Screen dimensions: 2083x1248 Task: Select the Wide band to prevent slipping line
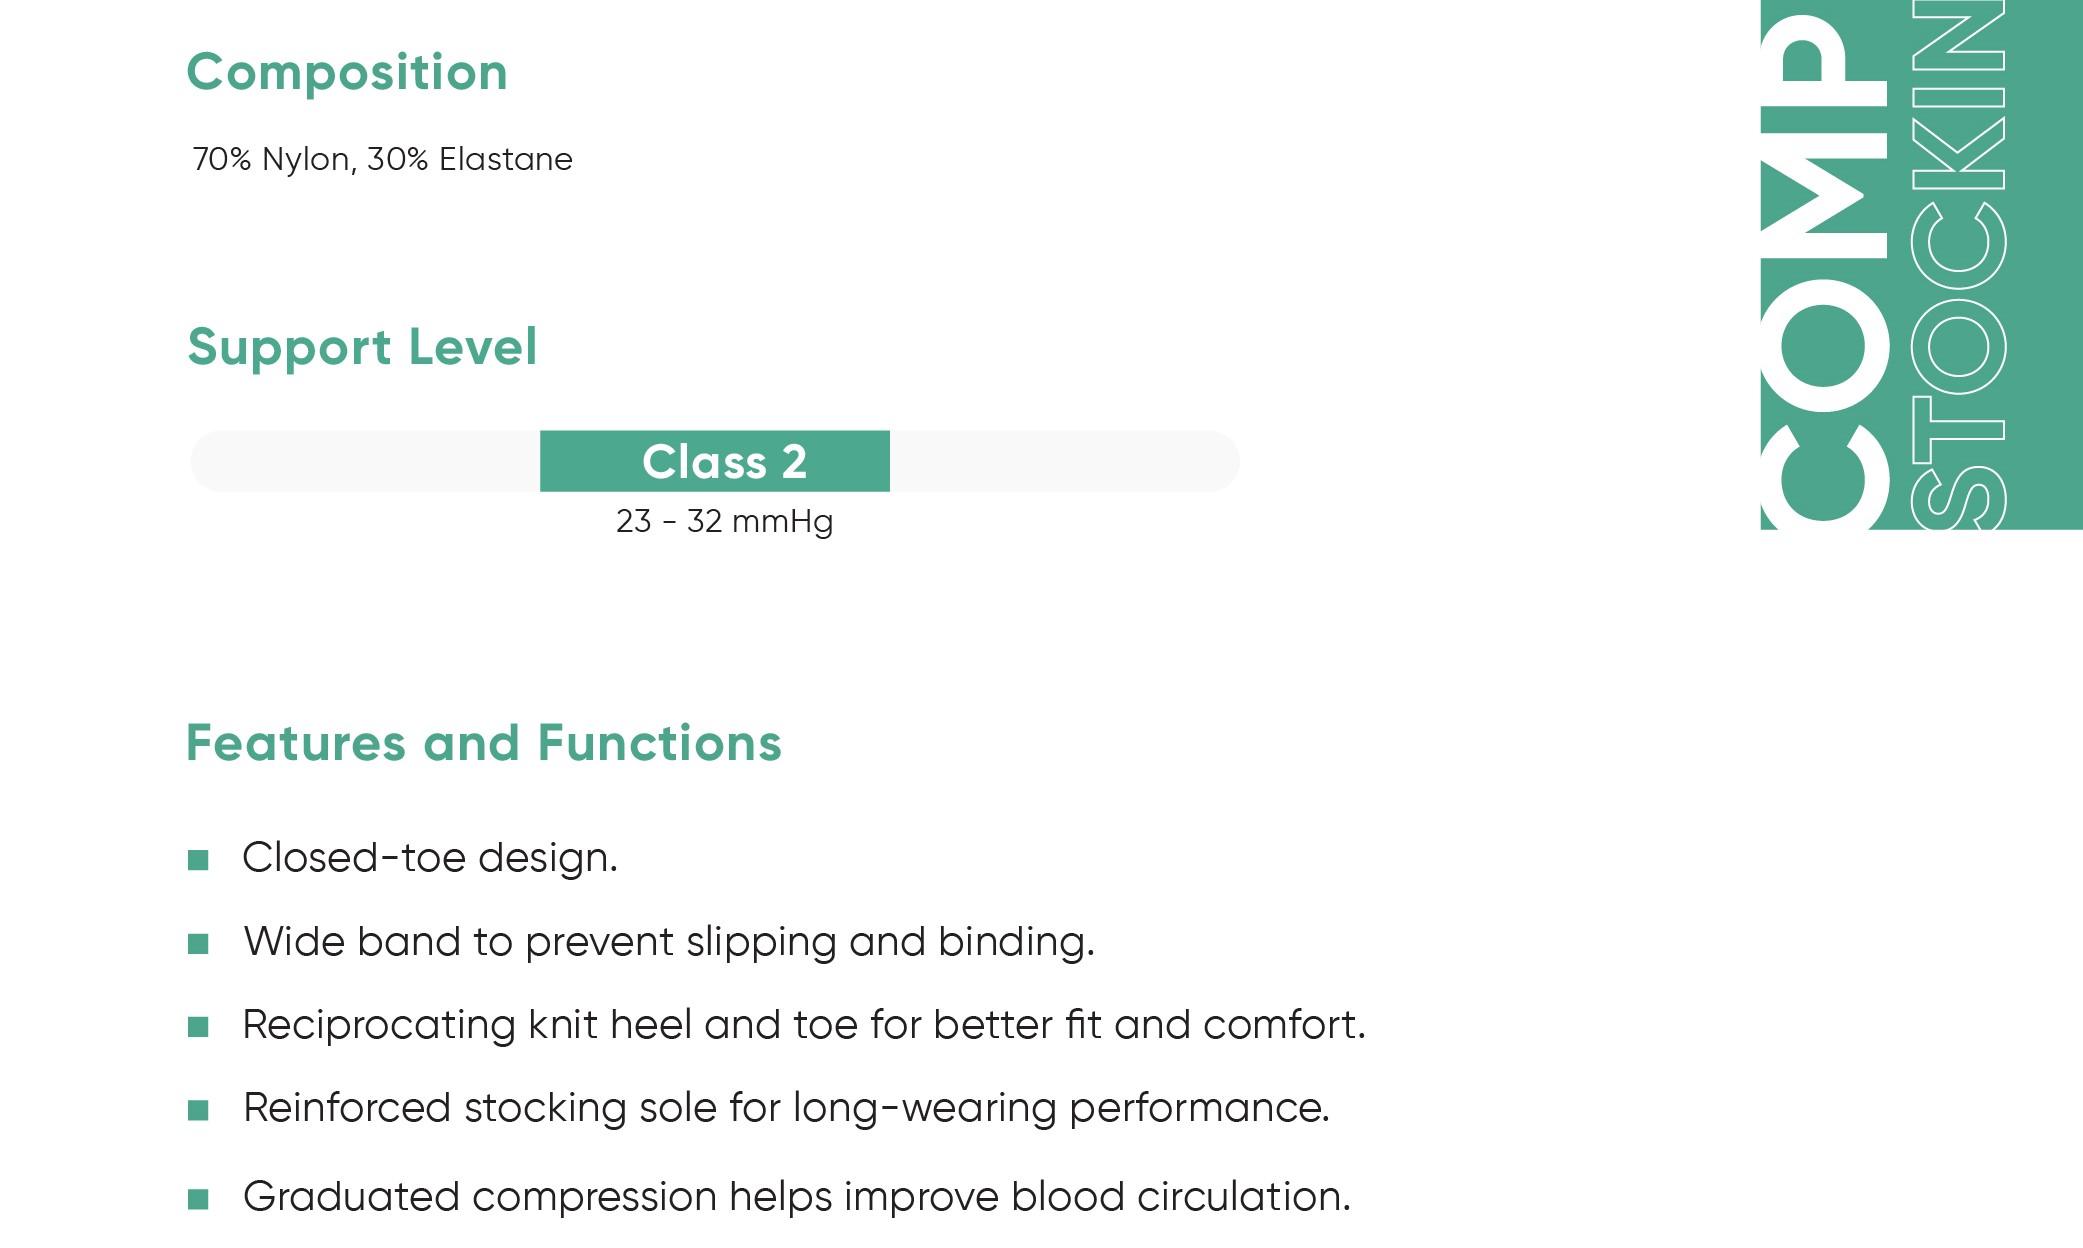(x=669, y=942)
